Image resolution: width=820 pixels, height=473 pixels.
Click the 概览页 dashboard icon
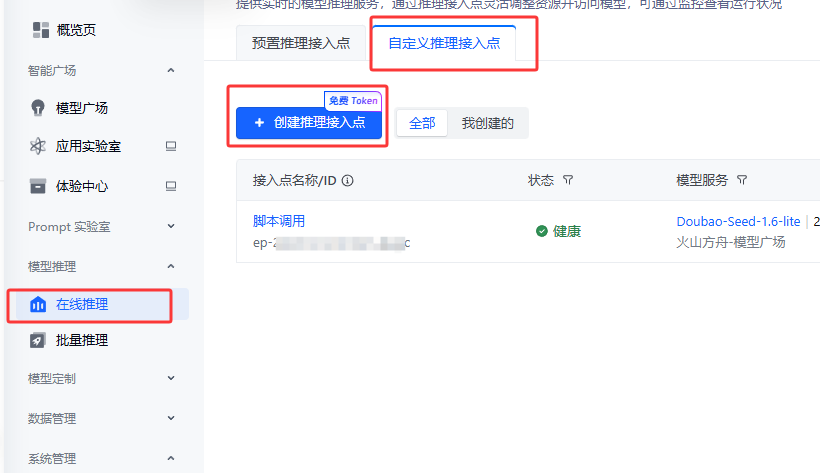point(41,30)
